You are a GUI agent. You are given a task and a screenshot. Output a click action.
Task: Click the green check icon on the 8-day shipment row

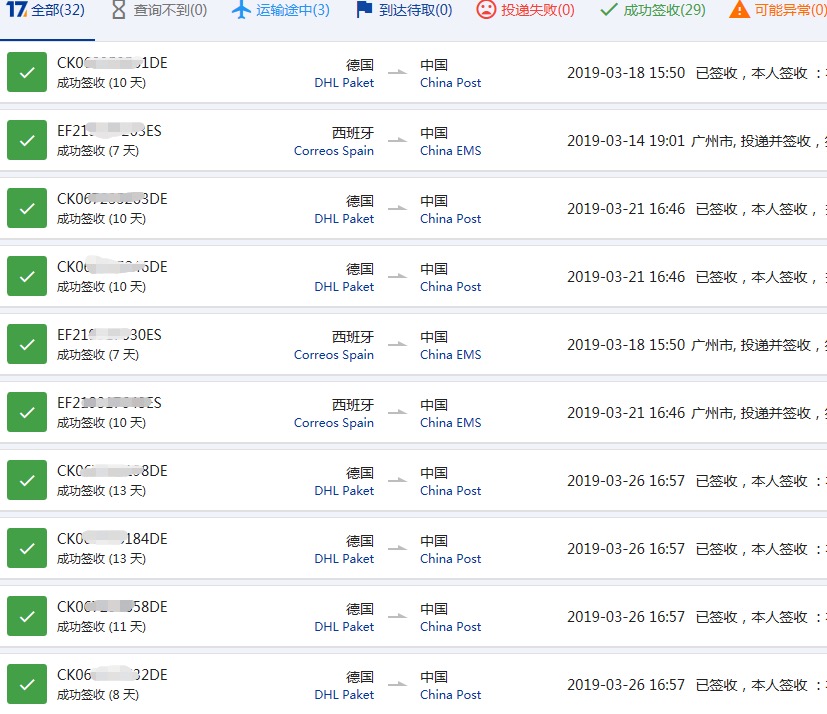[x=26, y=685]
